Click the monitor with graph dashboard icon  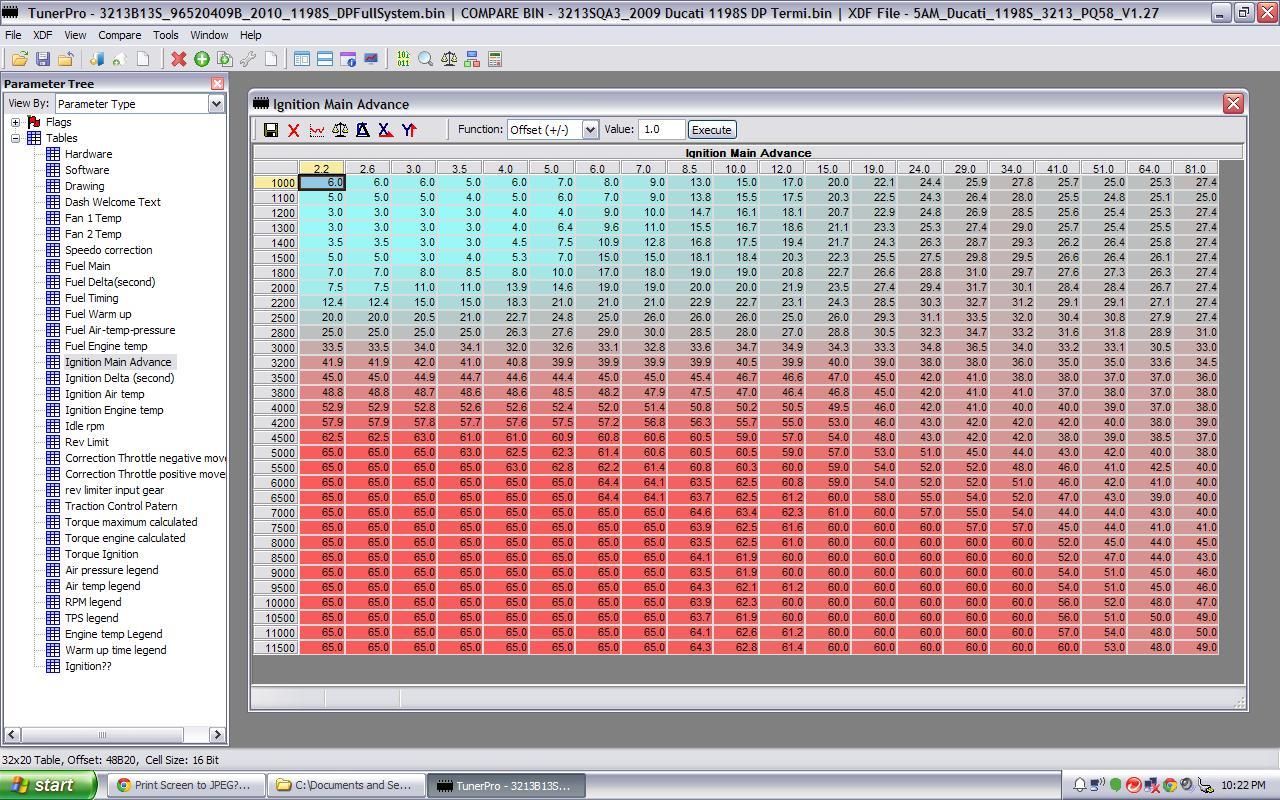[x=371, y=59]
